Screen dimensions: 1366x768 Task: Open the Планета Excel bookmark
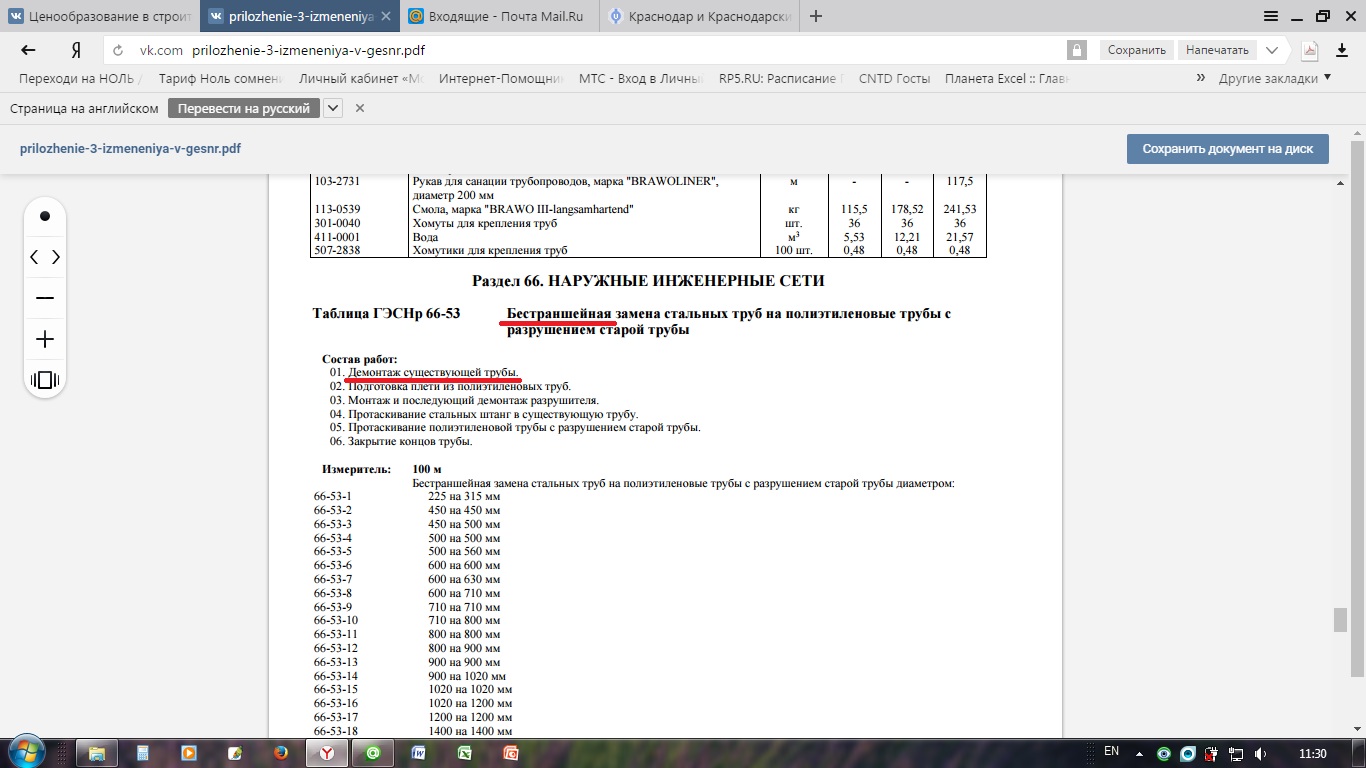[x=1007, y=78]
